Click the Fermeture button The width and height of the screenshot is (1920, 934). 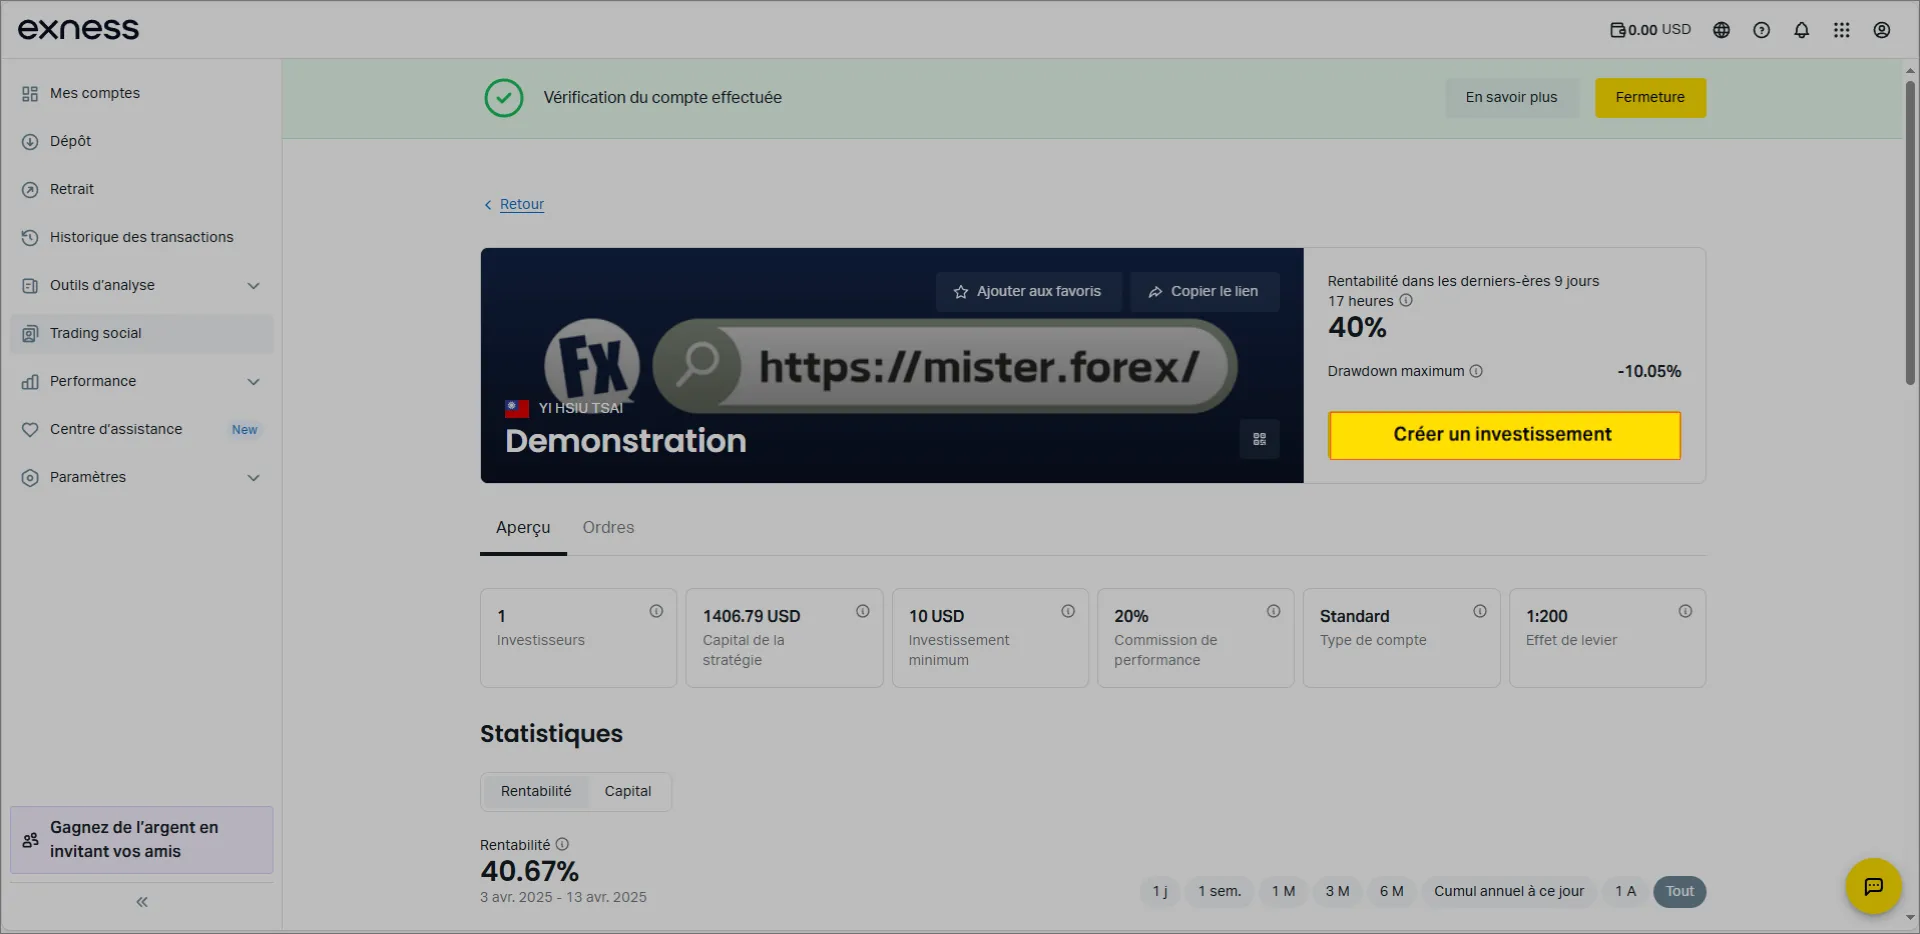click(1650, 97)
